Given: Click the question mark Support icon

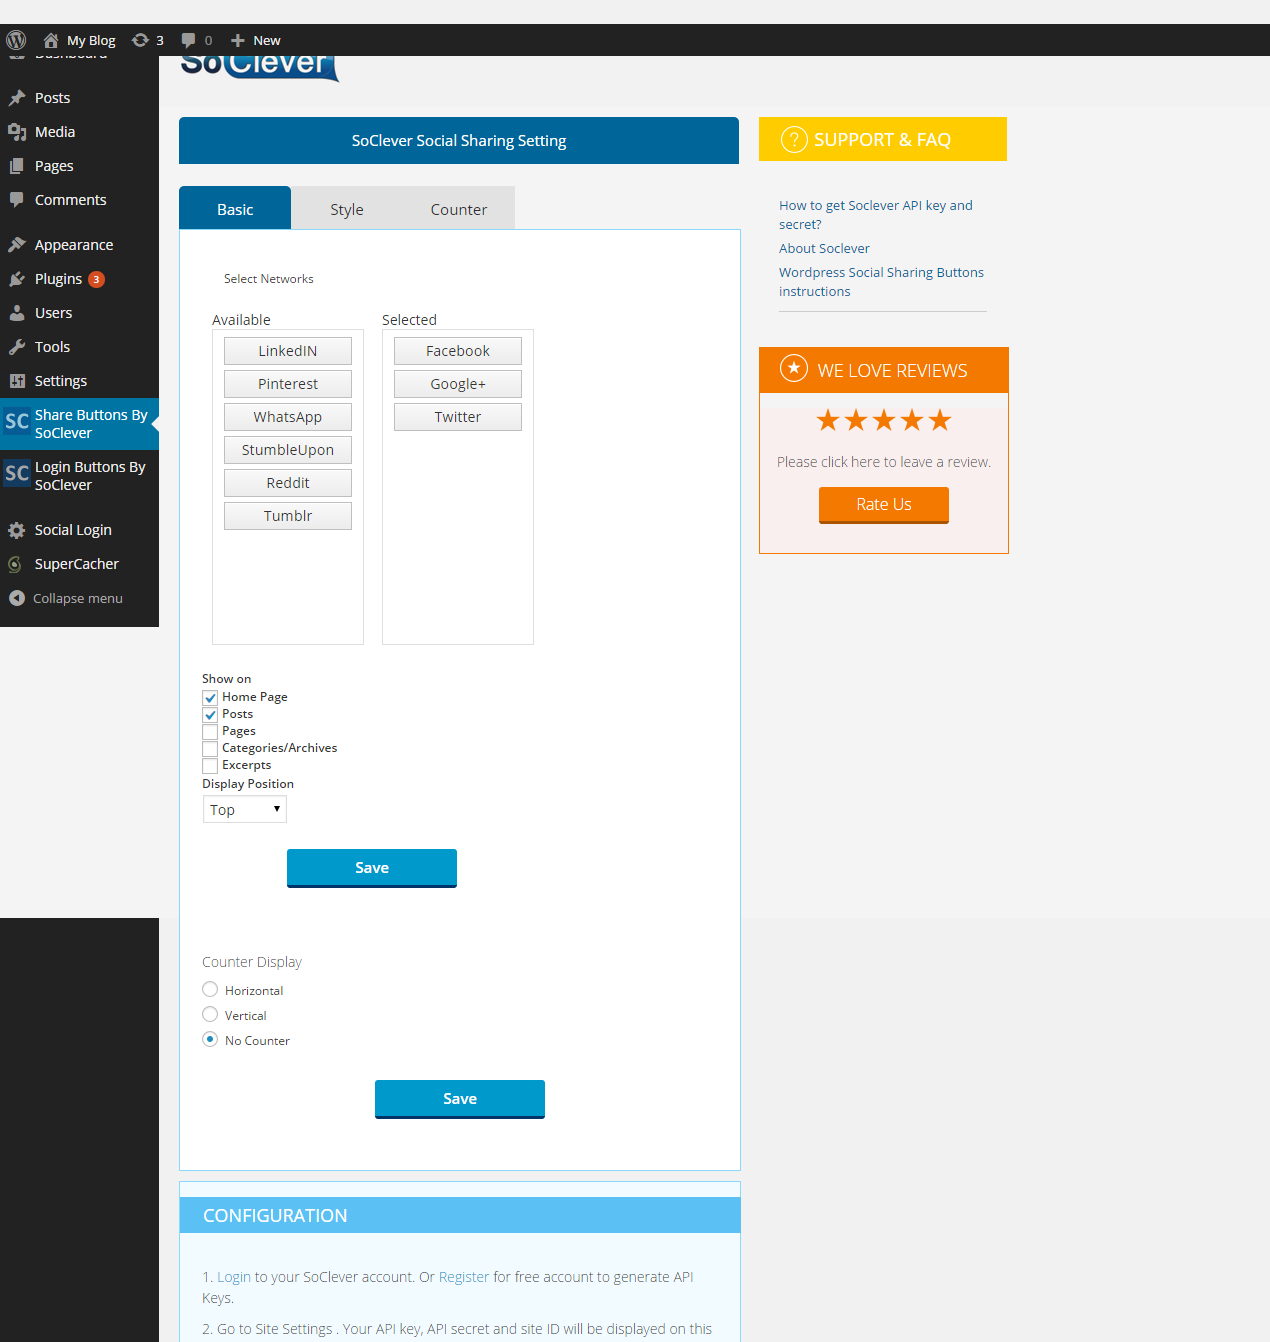Looking at the screenshot, I should 794,139.
